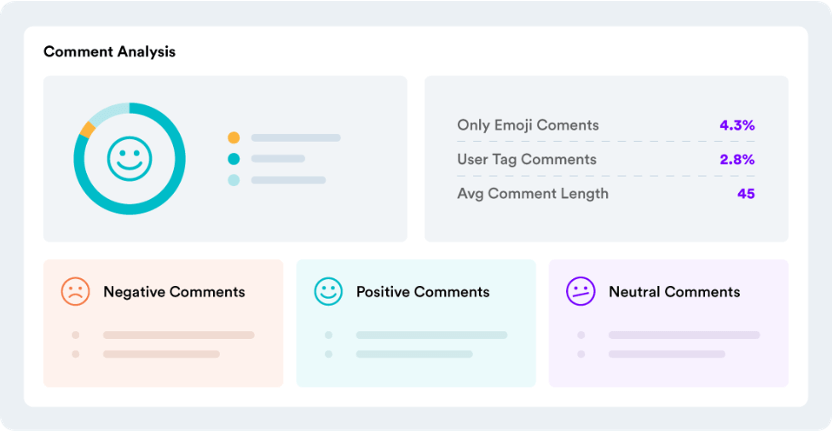The width and height of the screenshot is (832, 432).
Task: Click the purple Neutral Comments face icon
Action: pyautogui.click(x=581, y=292)
